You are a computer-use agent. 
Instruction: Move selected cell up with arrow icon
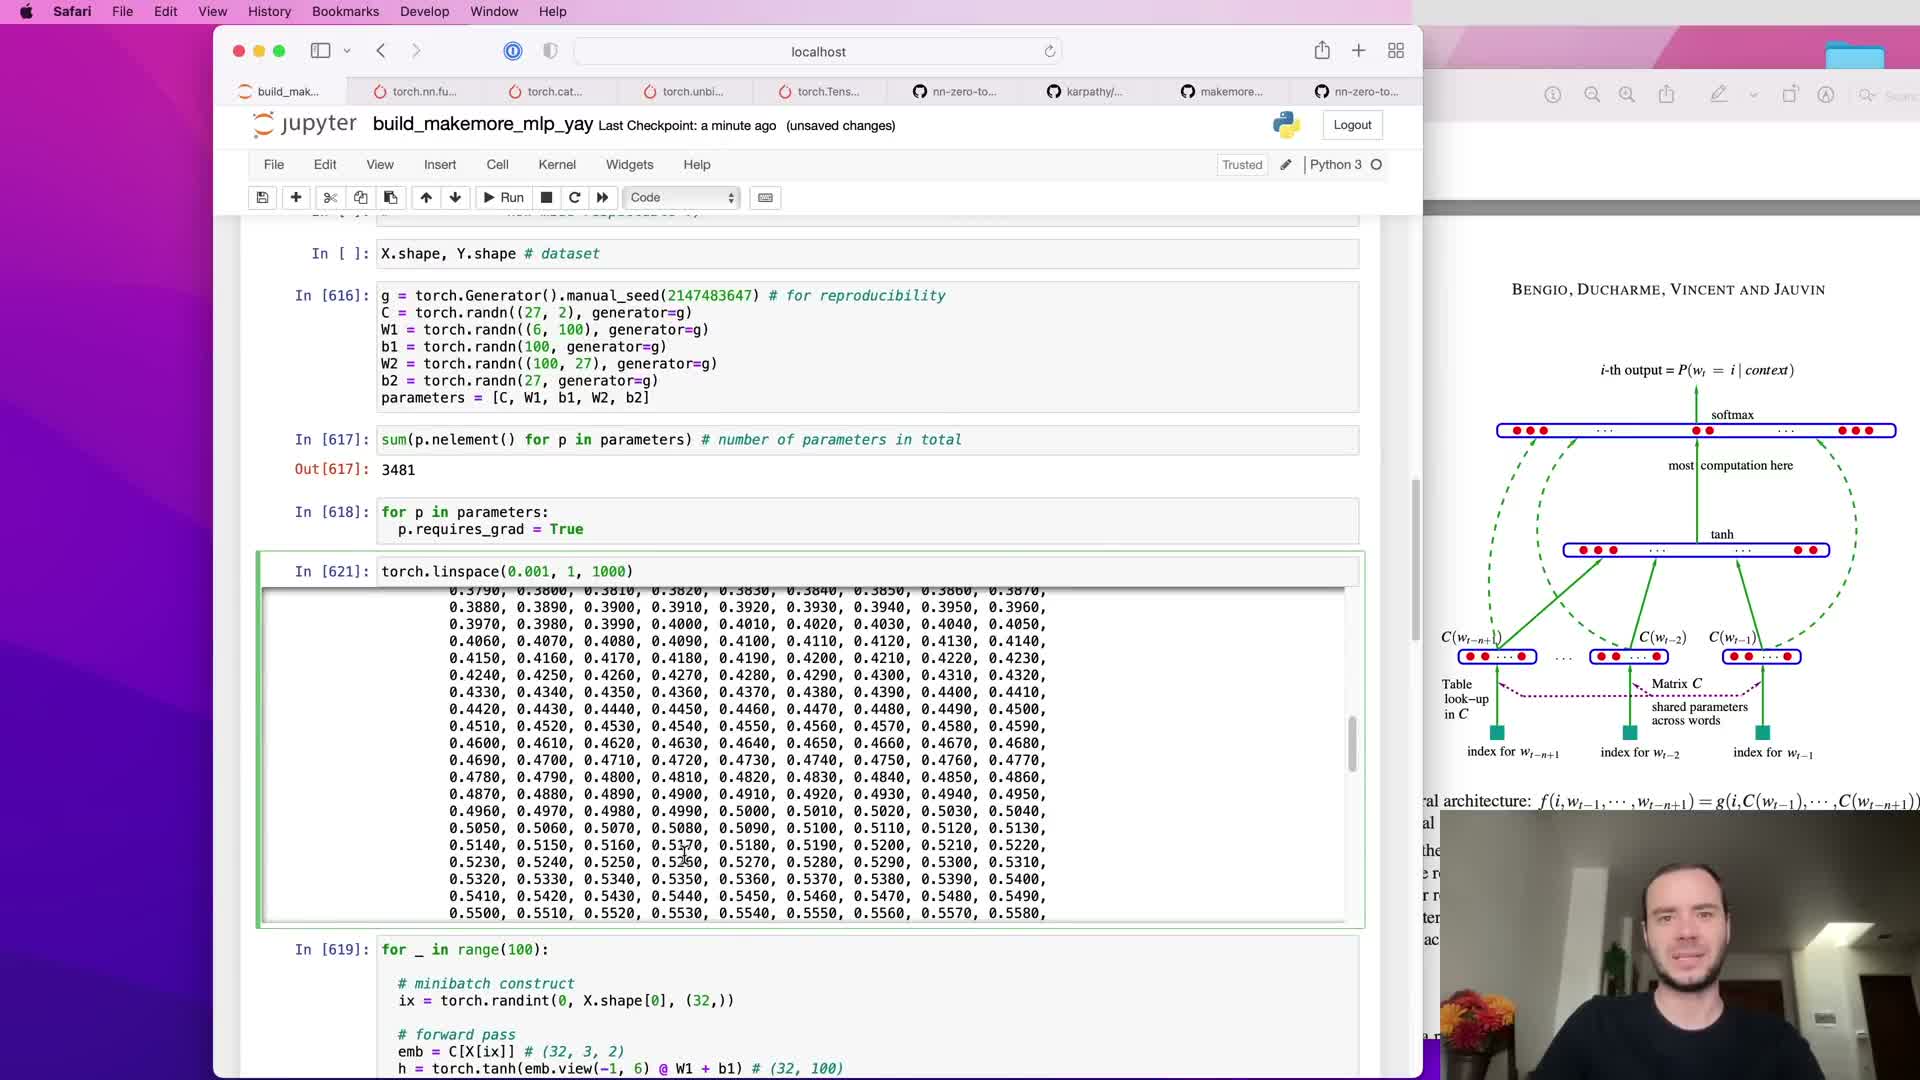tap(426, 197)
